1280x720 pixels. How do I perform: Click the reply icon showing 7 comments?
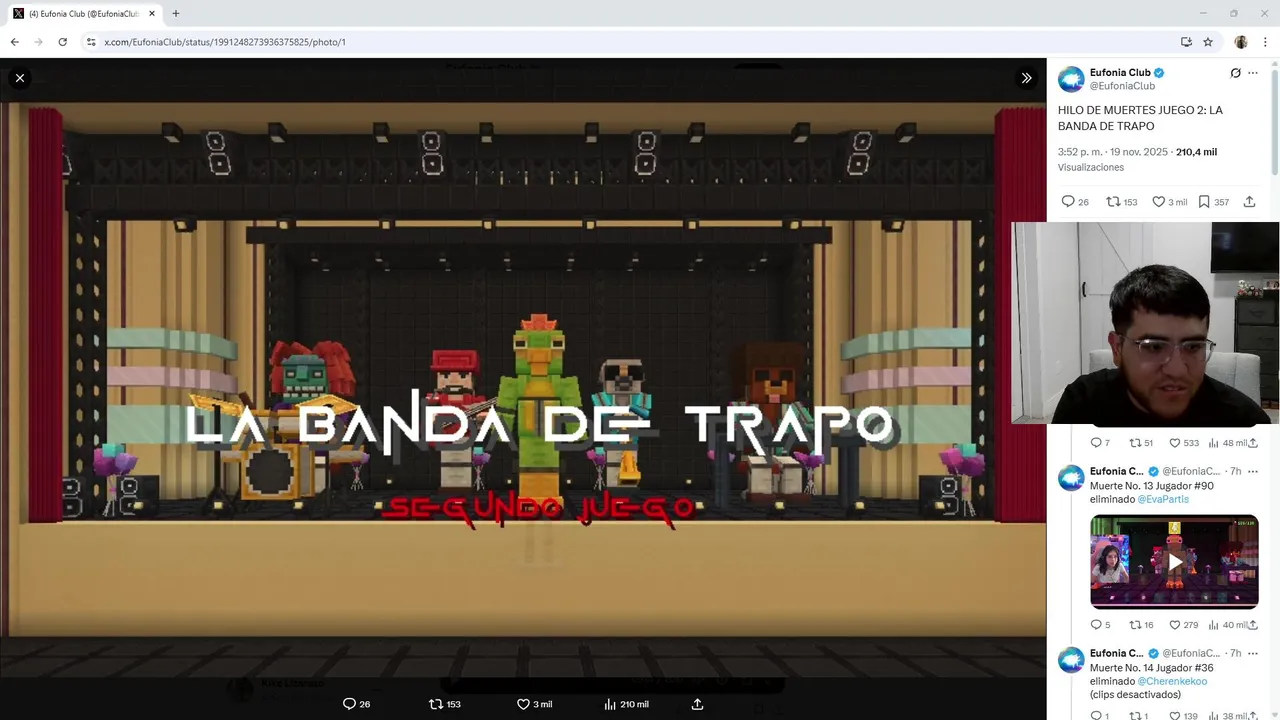(x=1096, y=443)
